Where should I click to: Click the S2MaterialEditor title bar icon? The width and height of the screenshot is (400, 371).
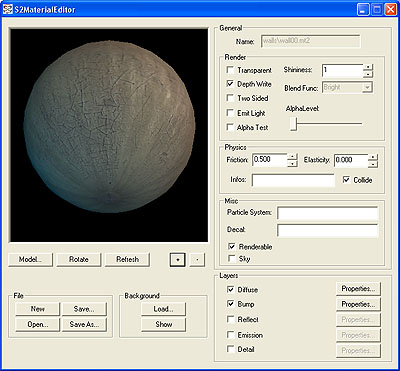tap(8, 9)
